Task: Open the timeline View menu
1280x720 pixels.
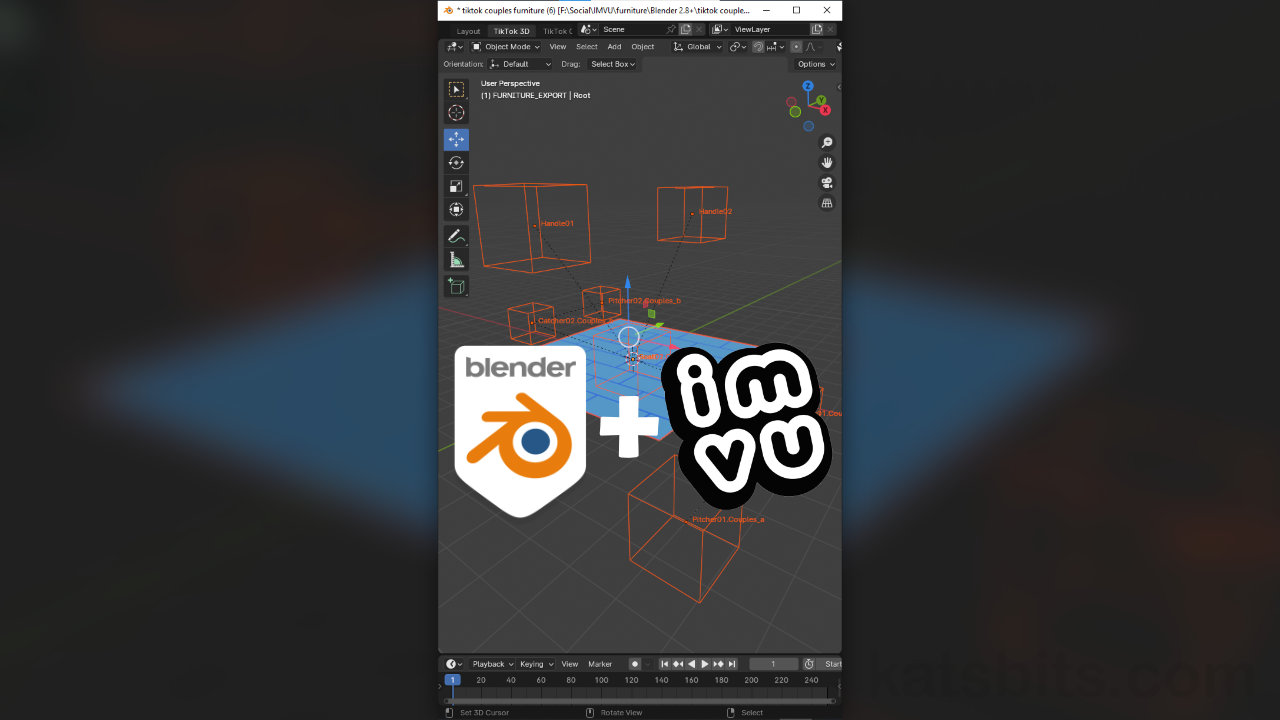Action: (569, 664)
